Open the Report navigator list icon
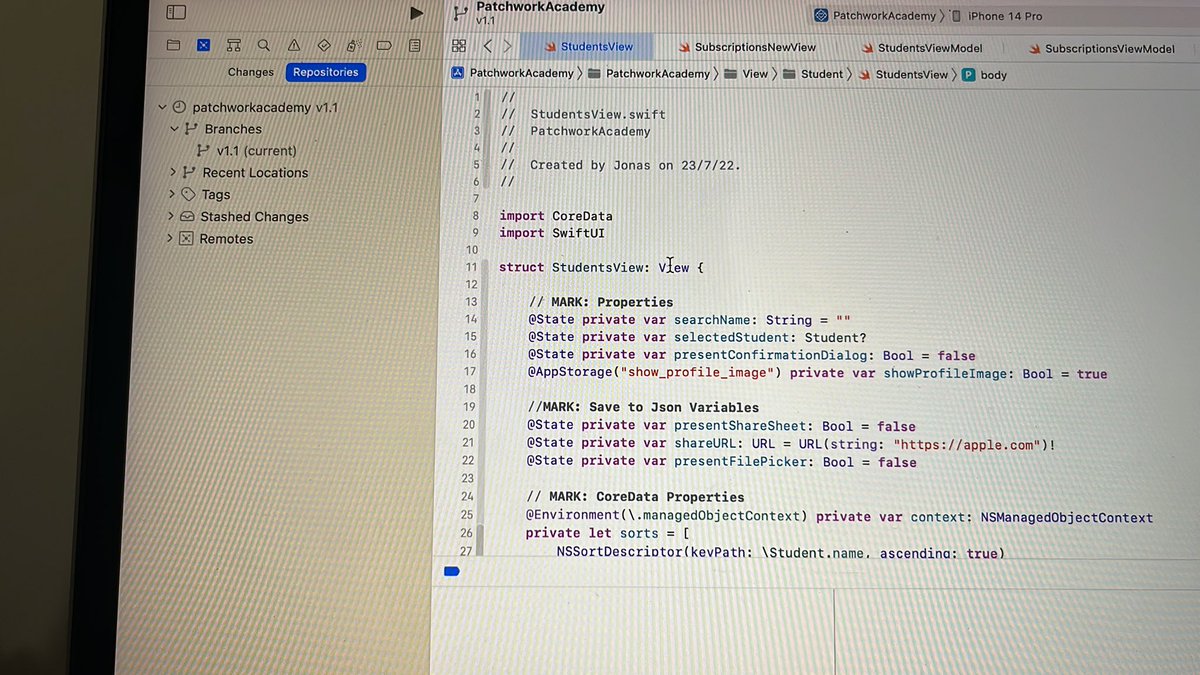 pos(413,45)
